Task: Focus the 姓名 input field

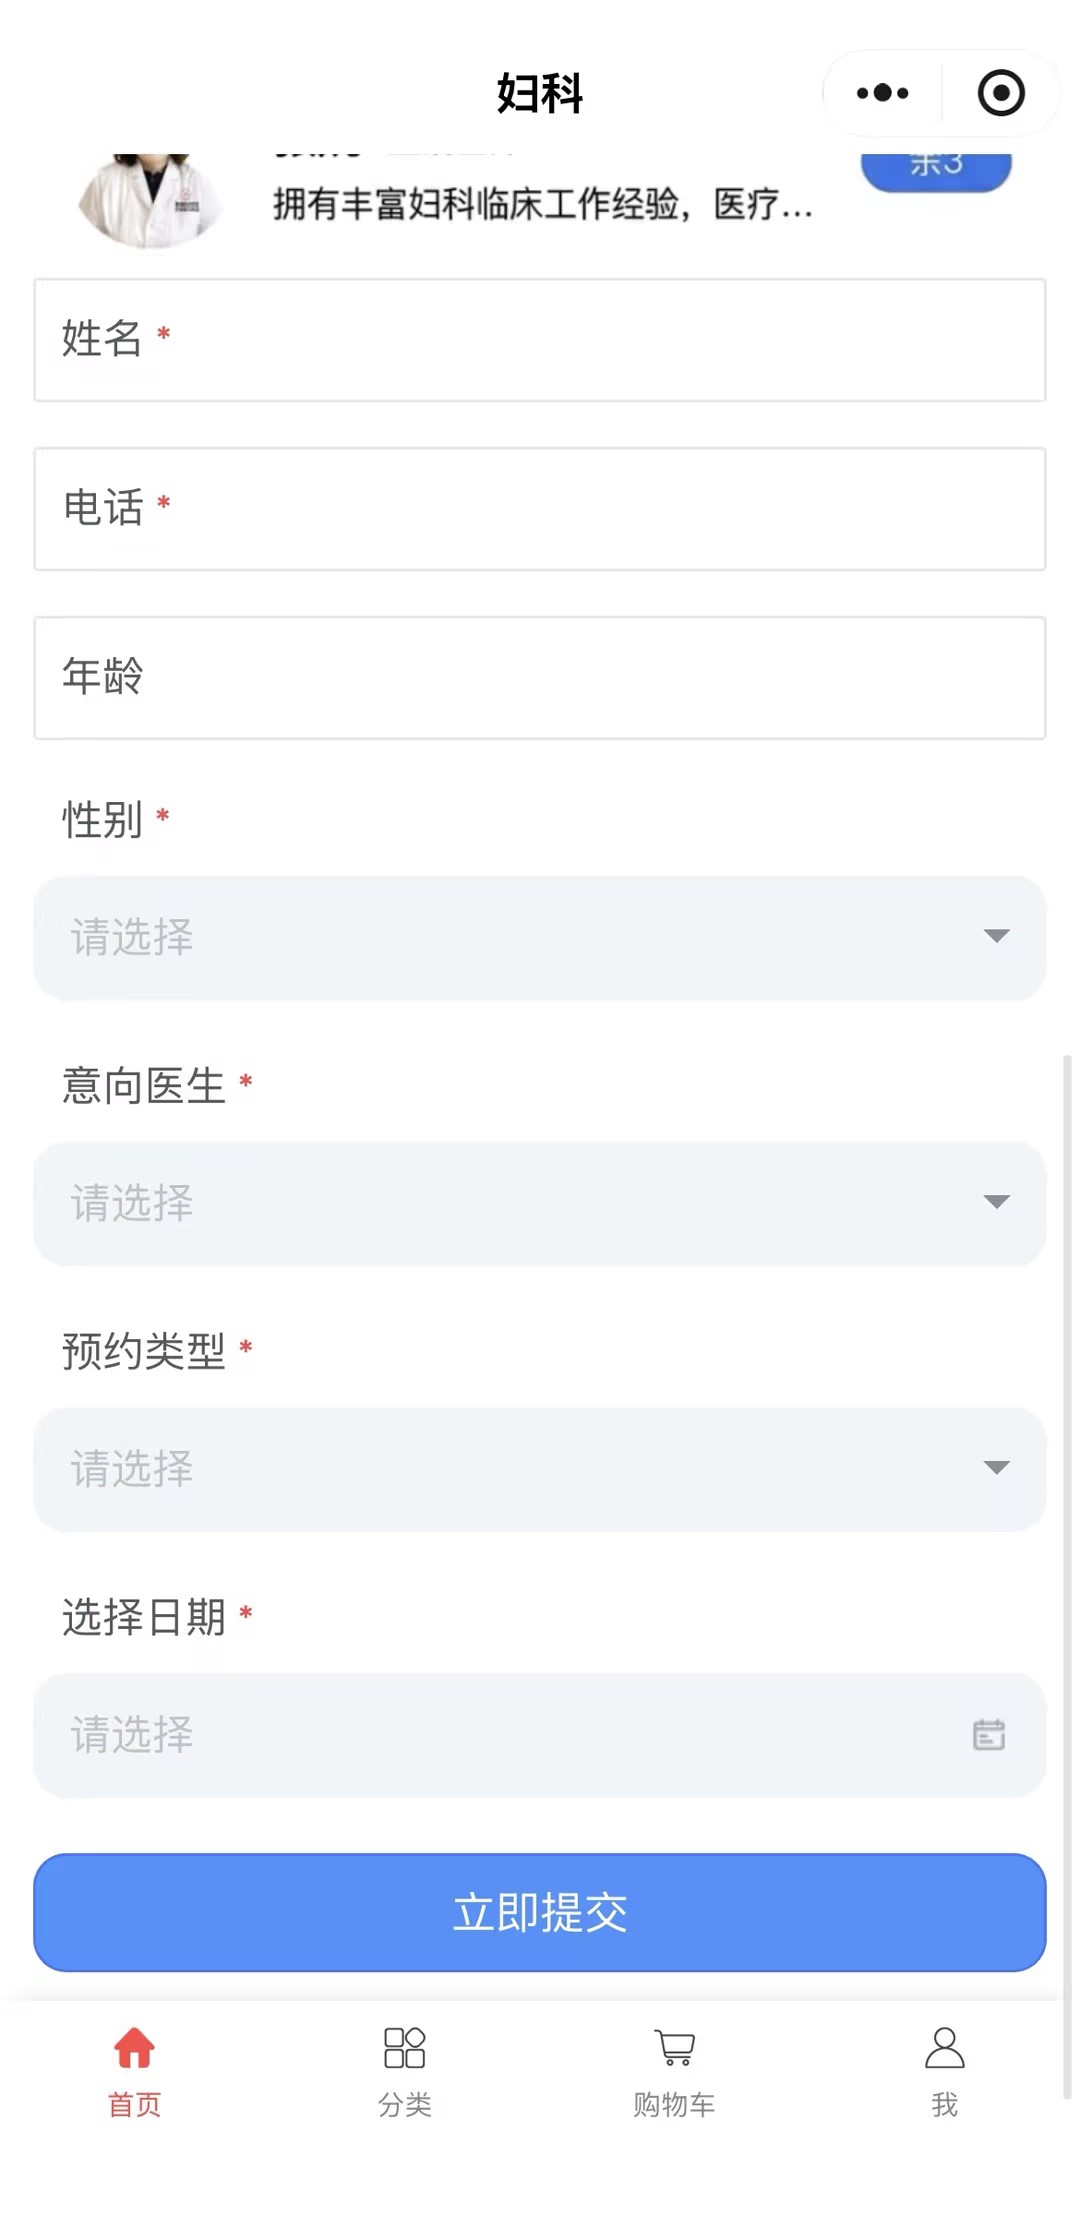Action: tap(540, 340)
